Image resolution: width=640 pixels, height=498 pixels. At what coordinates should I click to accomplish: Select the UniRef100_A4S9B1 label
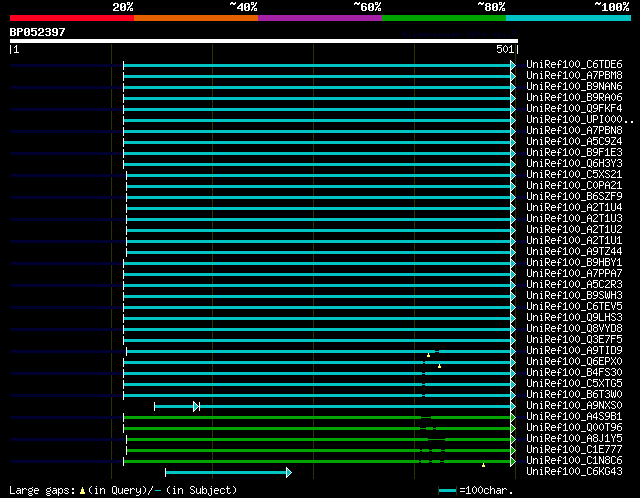point(574,417)
